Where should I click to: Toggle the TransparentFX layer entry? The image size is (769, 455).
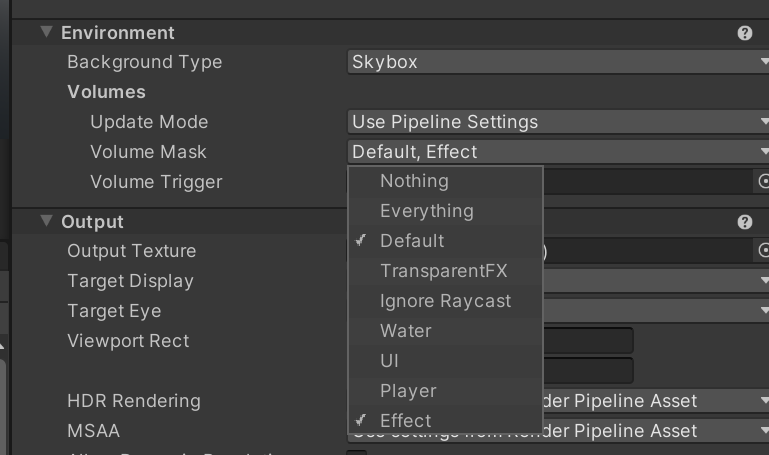(444, 271)
